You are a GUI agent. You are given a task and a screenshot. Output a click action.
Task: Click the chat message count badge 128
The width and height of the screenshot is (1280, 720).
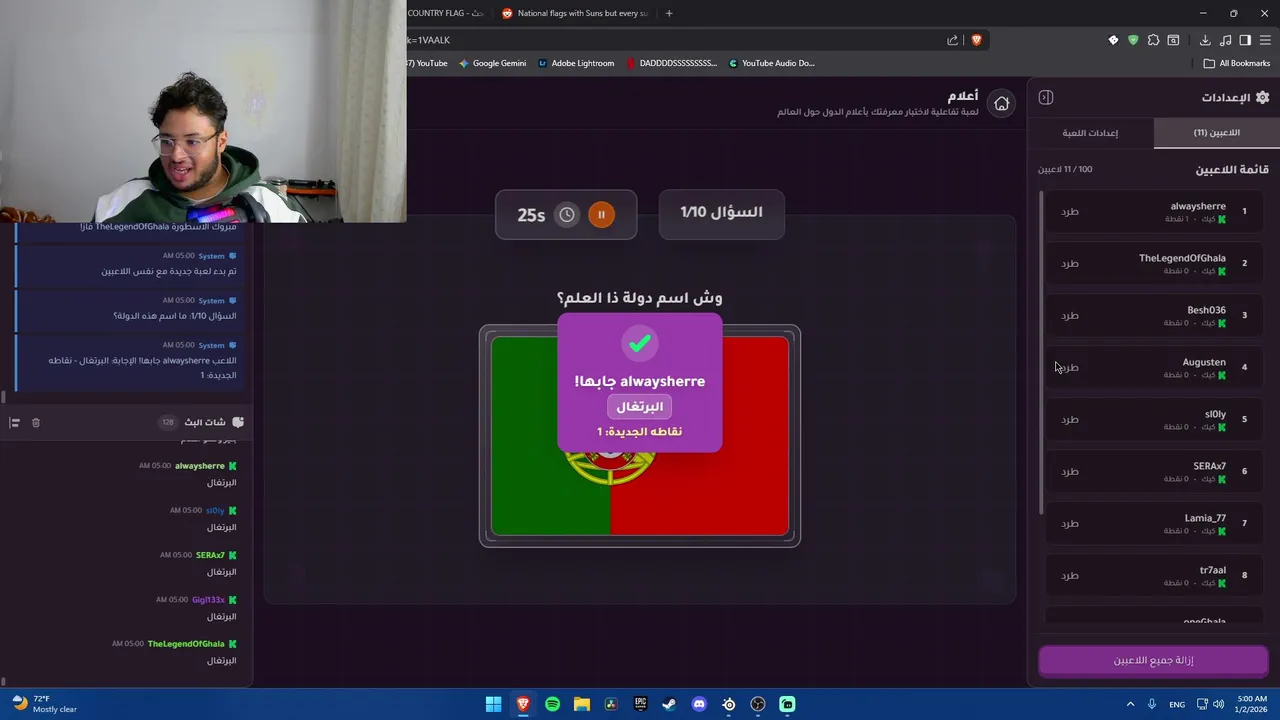pos(167,422)
